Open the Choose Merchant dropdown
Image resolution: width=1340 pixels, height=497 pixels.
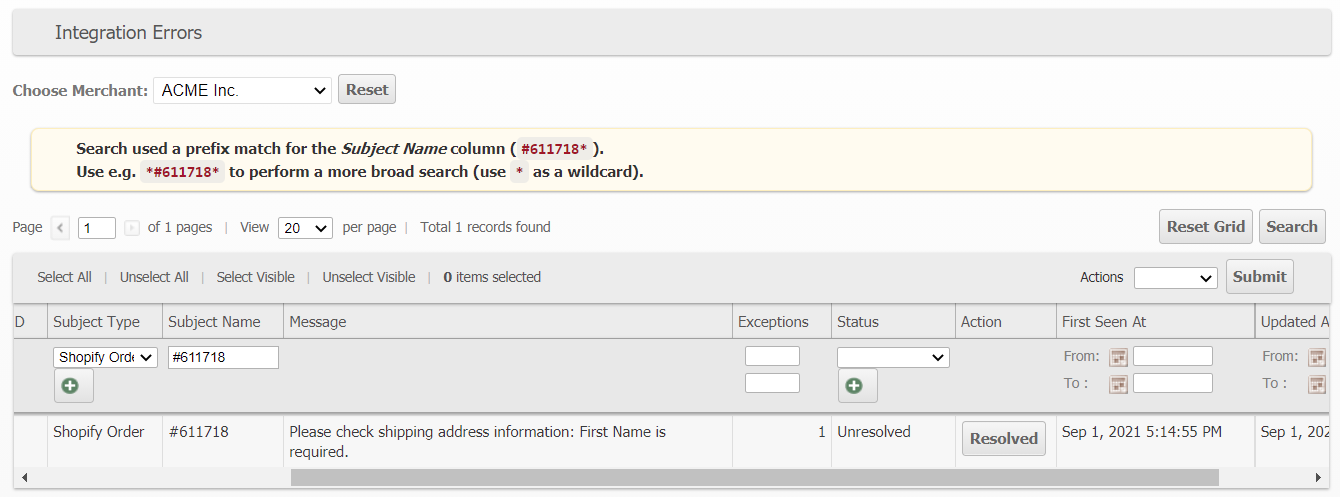pyautogui.click(x=243, y=90)
